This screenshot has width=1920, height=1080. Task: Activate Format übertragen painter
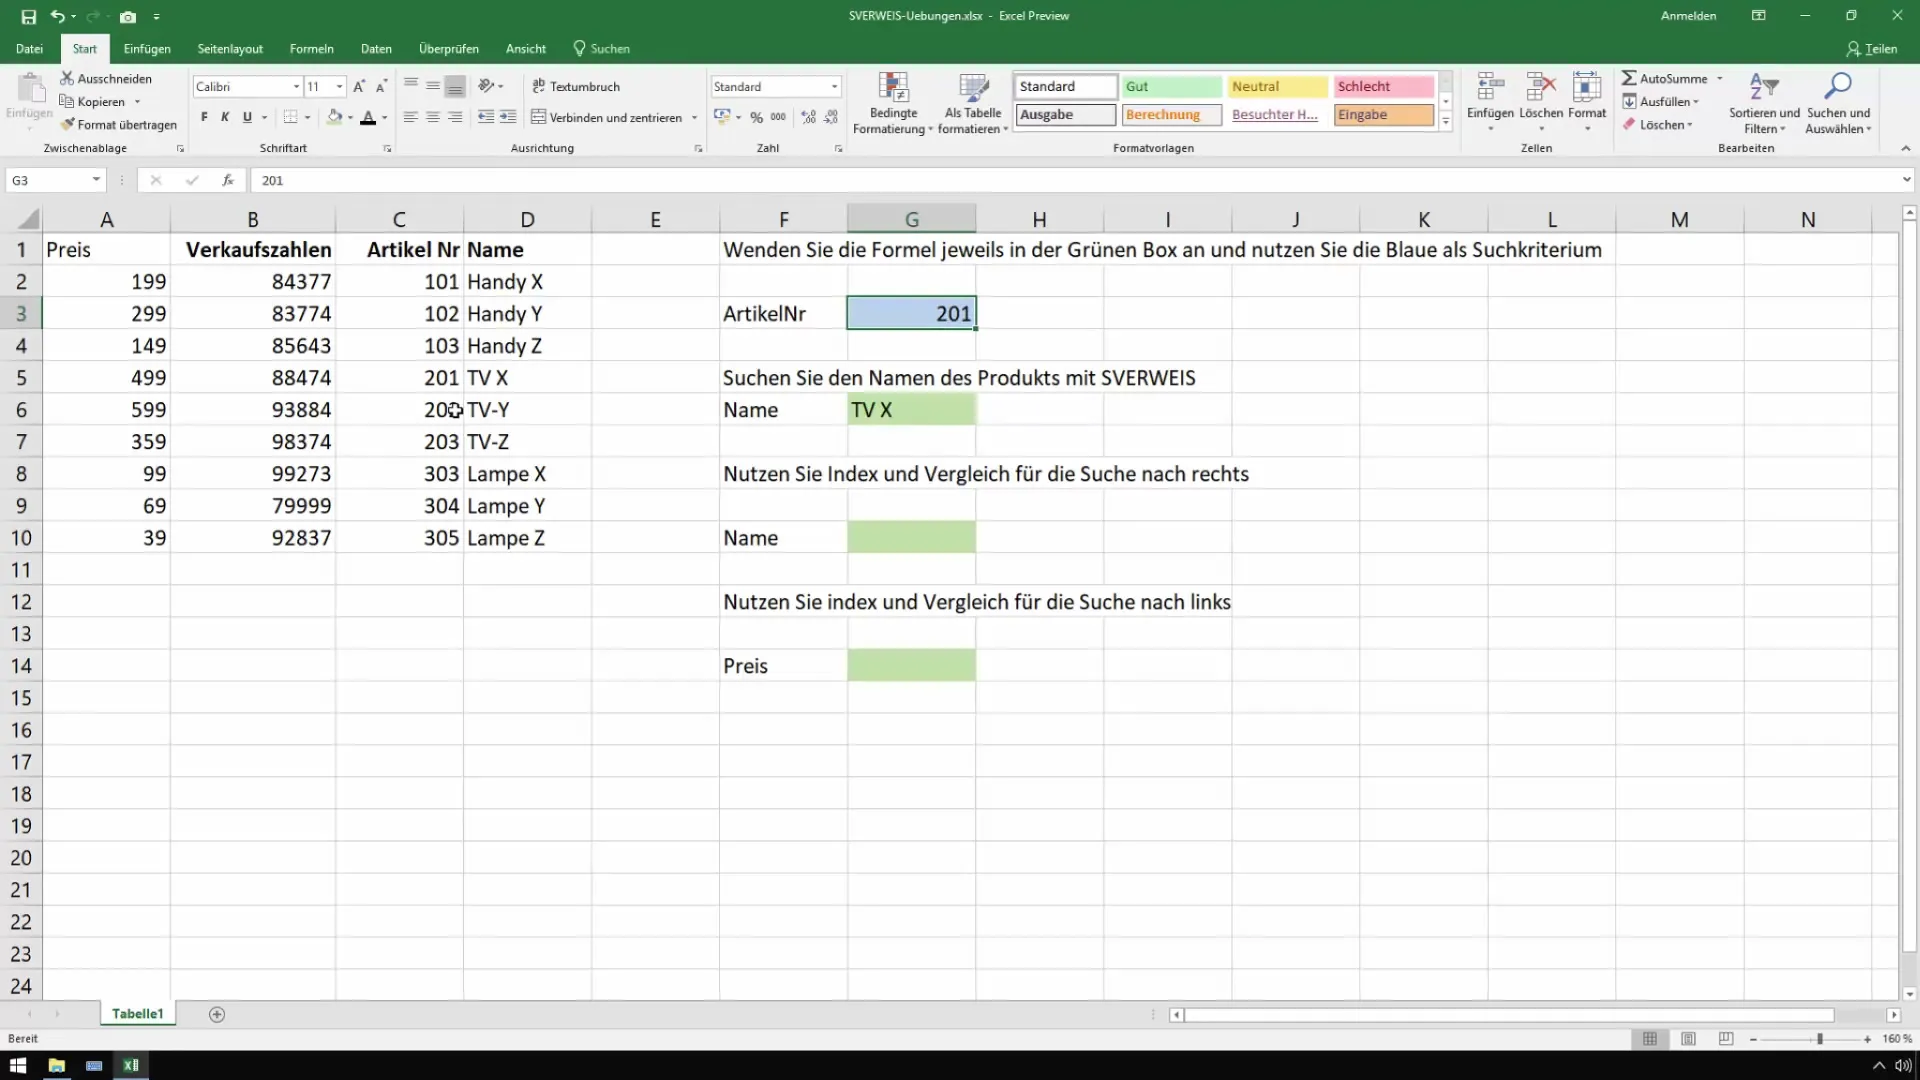tap(119, 124)
